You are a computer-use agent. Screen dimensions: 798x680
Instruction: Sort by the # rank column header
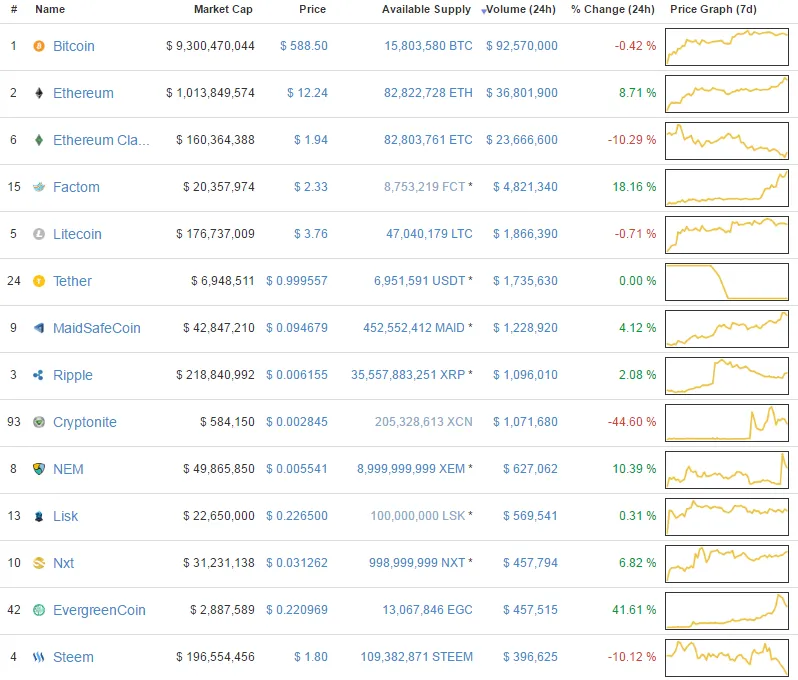click(x=14, y=9)
